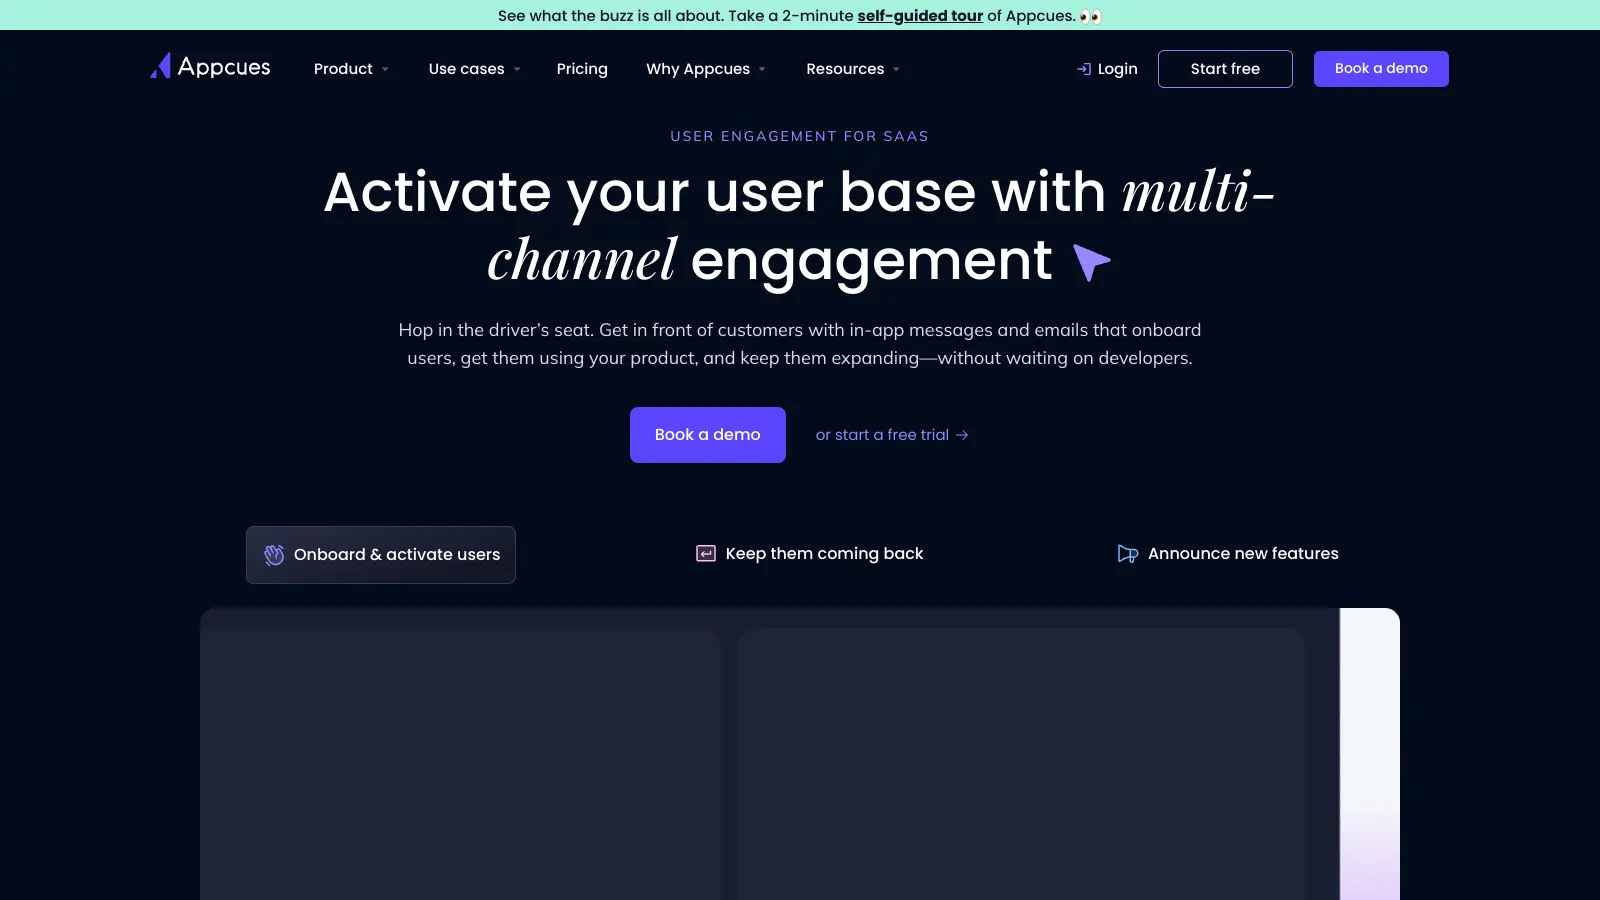The width and height of the screenshot is (1600, 900).
Task: Click the login arrow icon beside Login
Action: 1083,68
